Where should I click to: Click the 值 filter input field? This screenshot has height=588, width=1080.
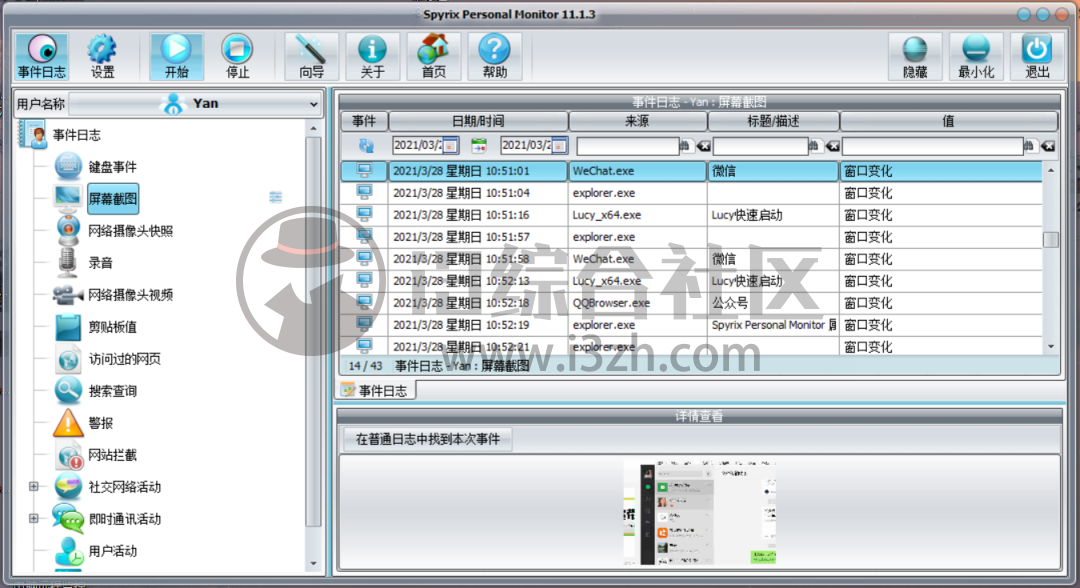coord(933,145)
